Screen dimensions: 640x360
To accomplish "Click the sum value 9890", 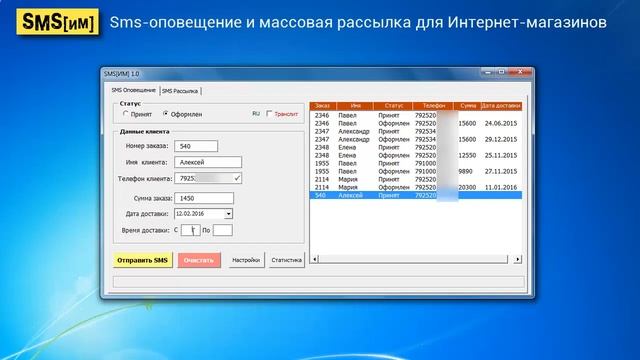I will pyautogui.click(x=465, y=171).
